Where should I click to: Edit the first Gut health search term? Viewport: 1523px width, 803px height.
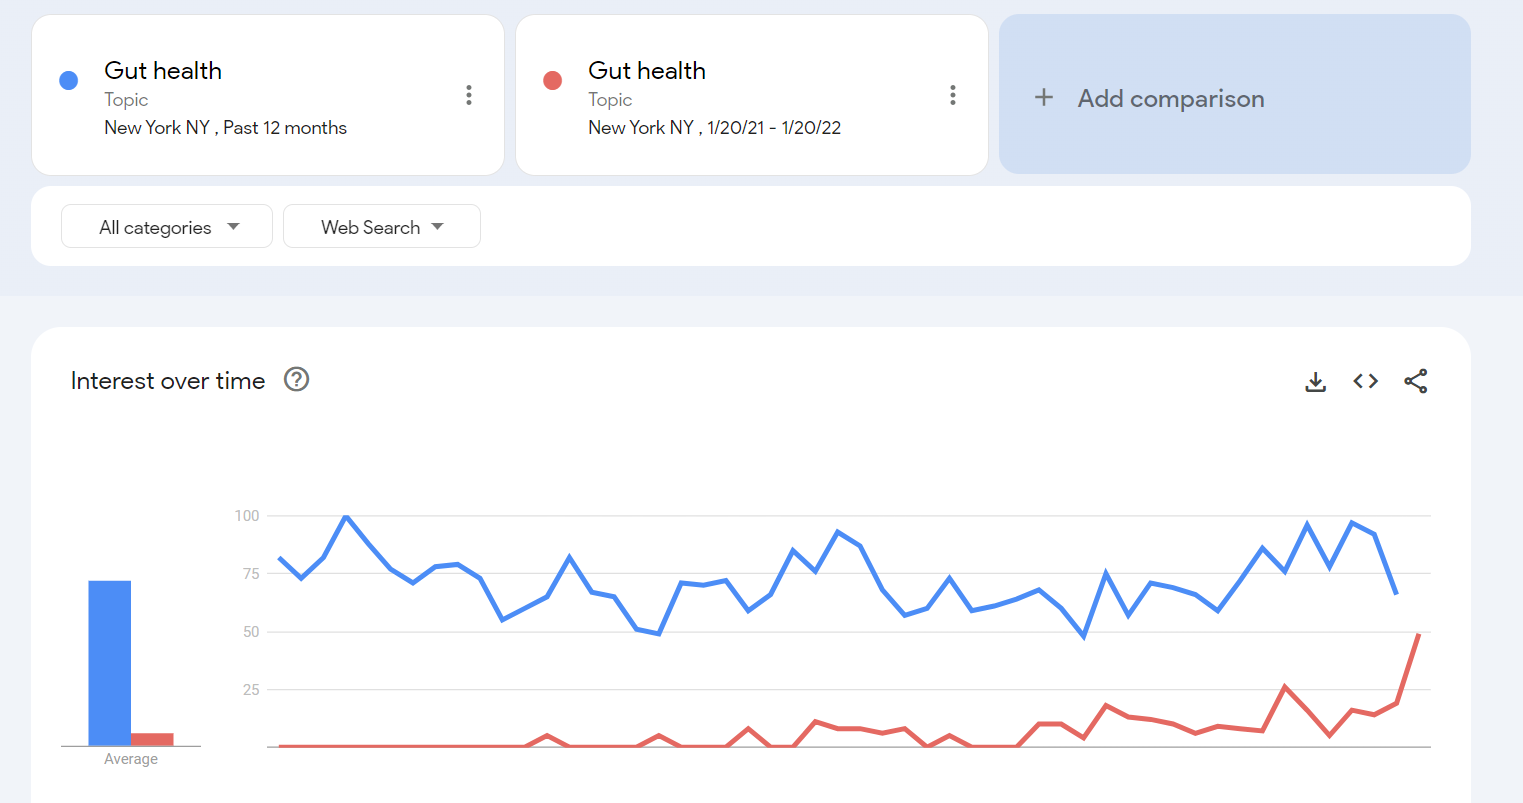[163, 71]
